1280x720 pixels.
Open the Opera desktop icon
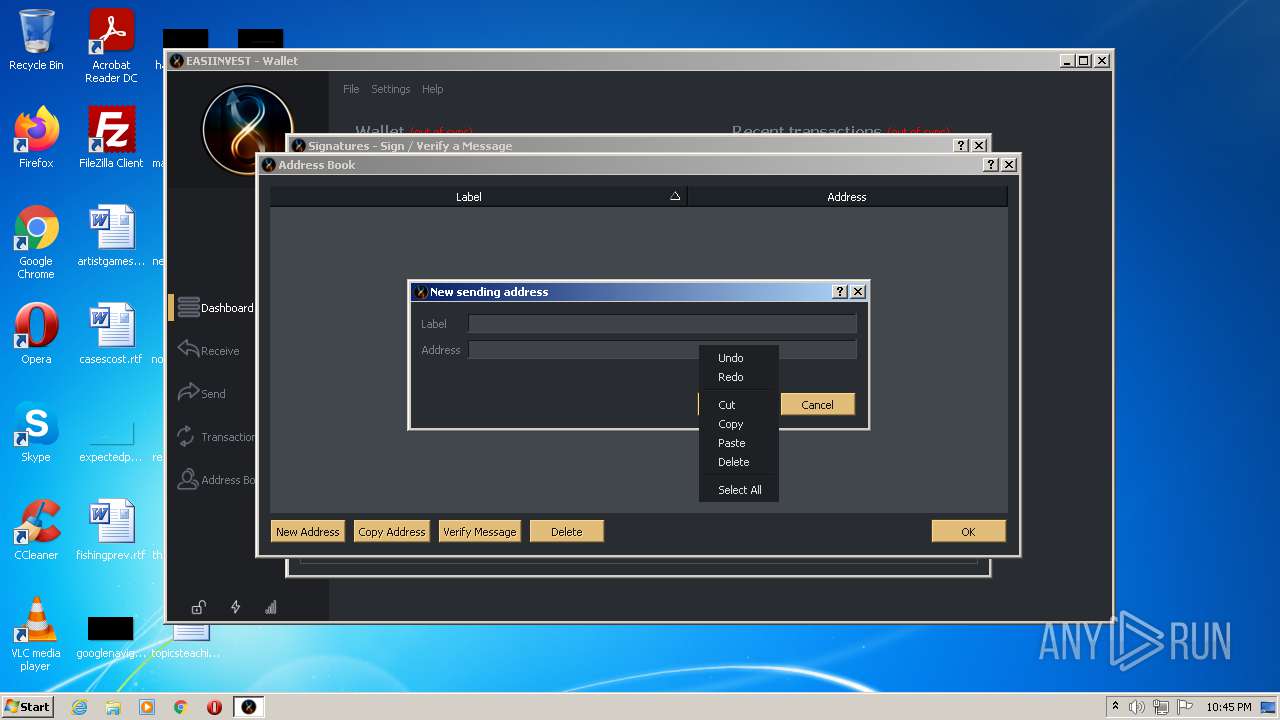click(x=36, y=334)
